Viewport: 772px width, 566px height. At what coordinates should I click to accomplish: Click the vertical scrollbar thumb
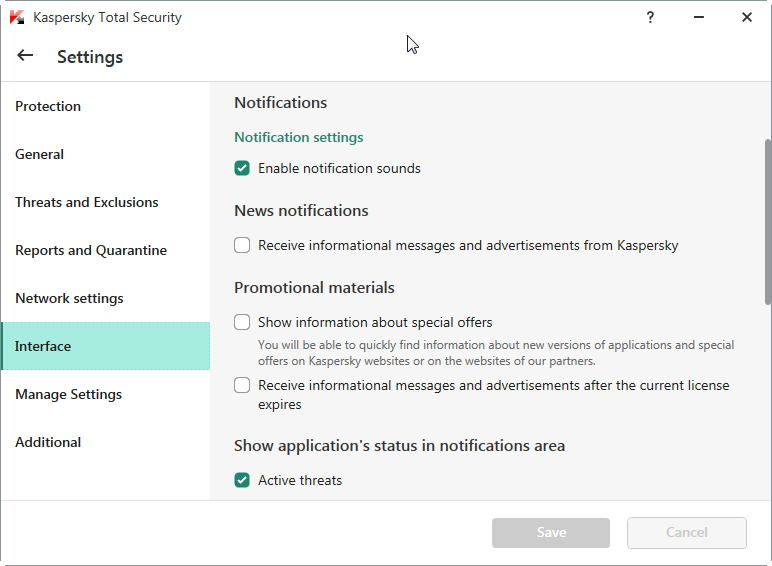[768, 222]
